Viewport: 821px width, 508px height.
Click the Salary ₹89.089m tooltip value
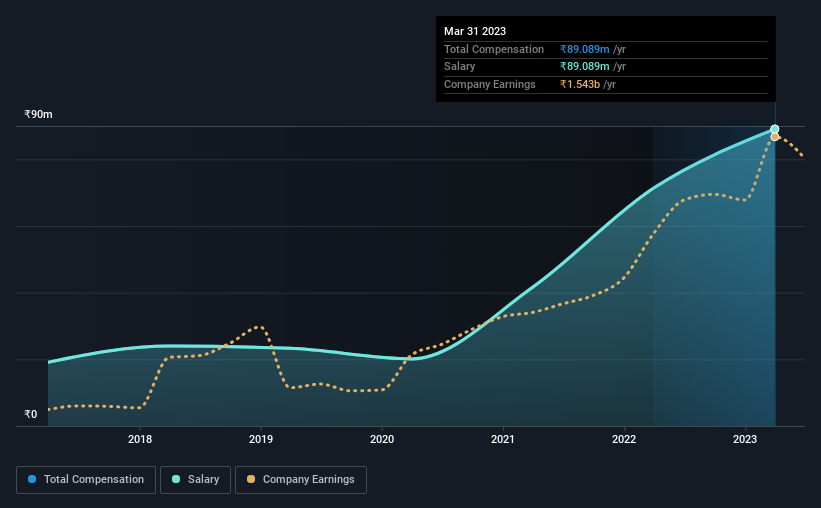tap(584, 67)
